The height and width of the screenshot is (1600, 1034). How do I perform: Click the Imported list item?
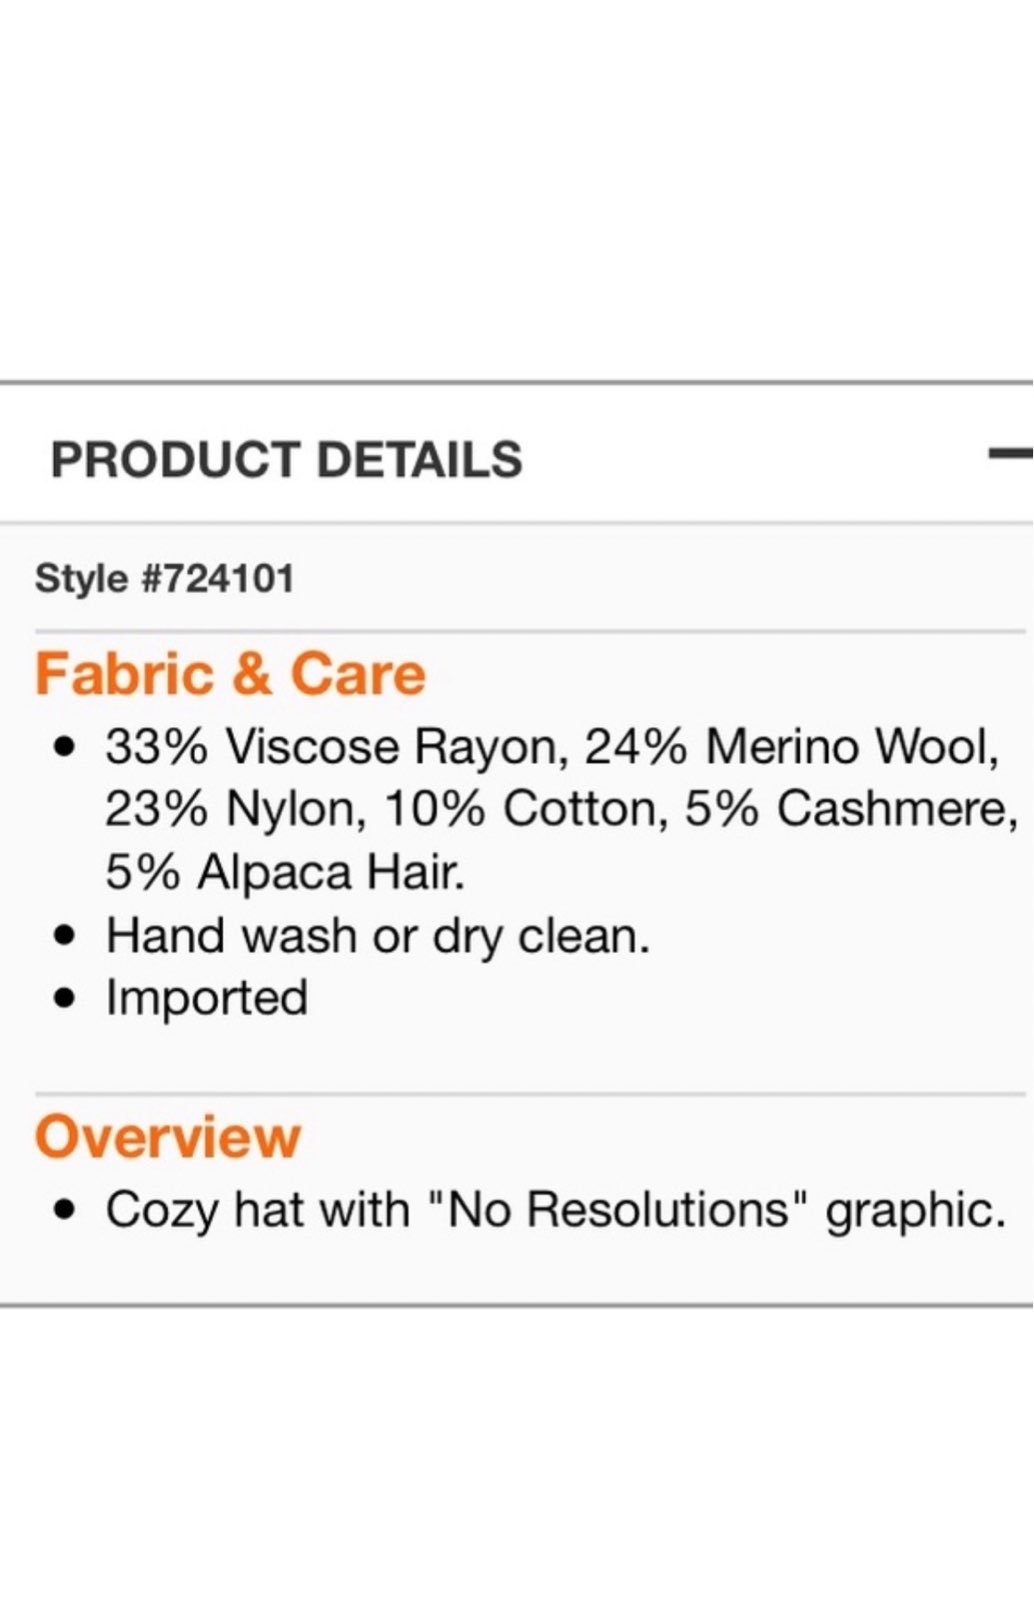[207, 999]
